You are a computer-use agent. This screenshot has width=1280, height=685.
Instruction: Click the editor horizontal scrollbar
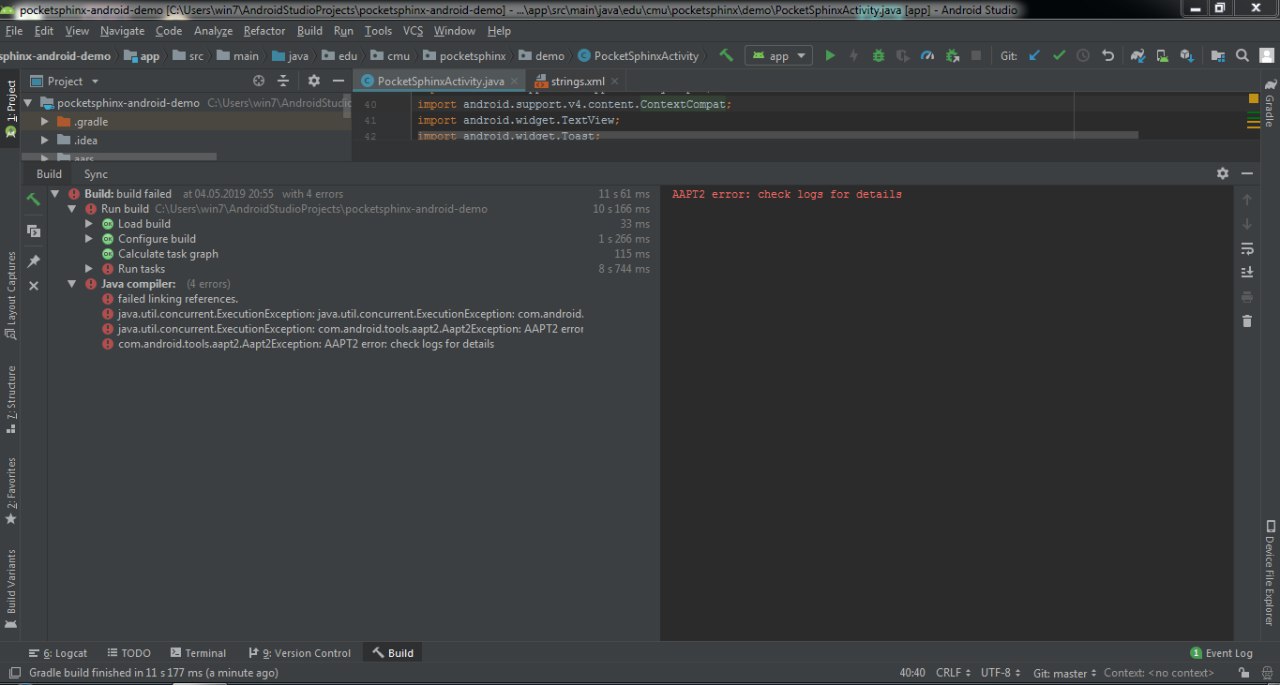(778, 134)
